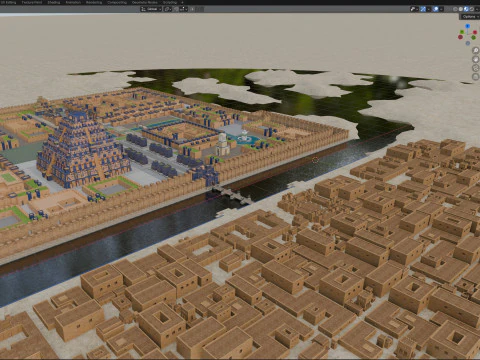Screen dimensions: 480x360
Task: Toggle viewport overlays display
Action: [x=435, y=9]
